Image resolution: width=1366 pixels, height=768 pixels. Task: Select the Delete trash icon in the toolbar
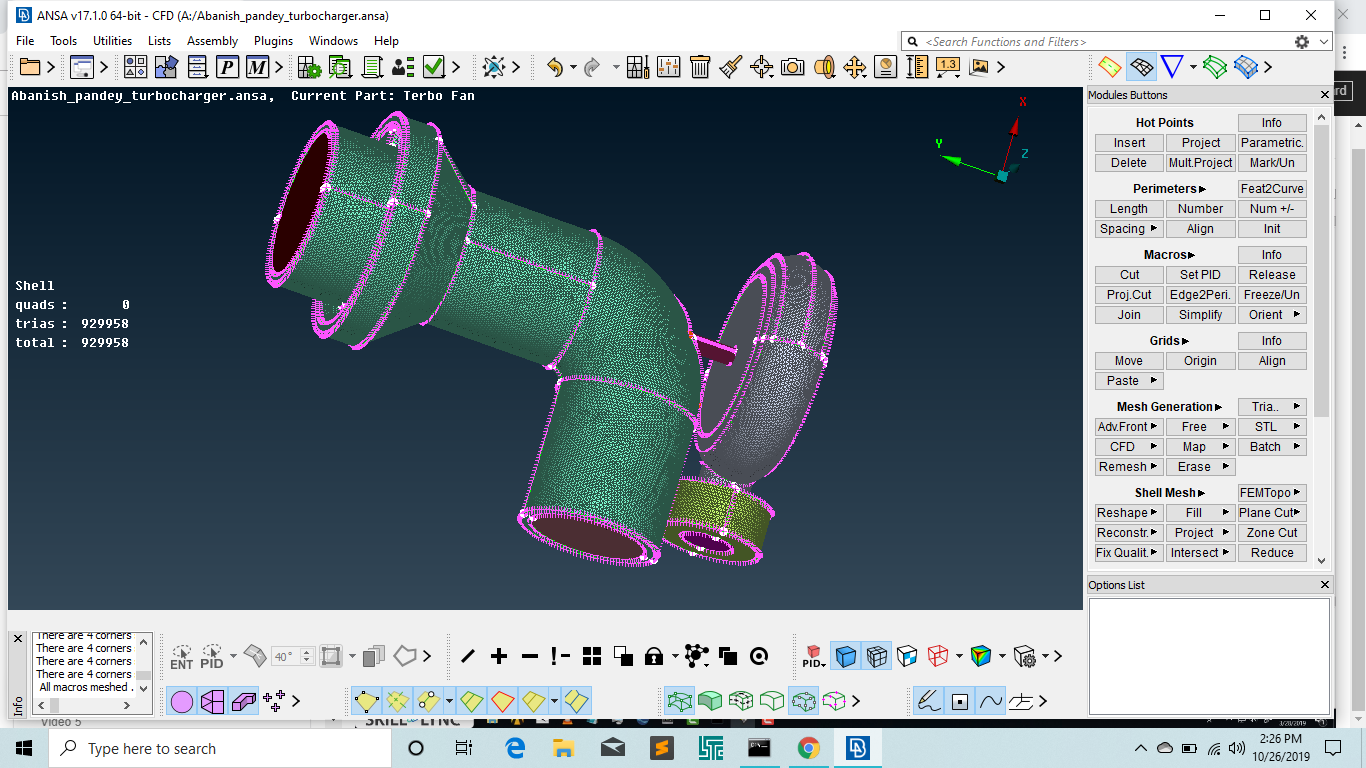click(x=698, y=67)
